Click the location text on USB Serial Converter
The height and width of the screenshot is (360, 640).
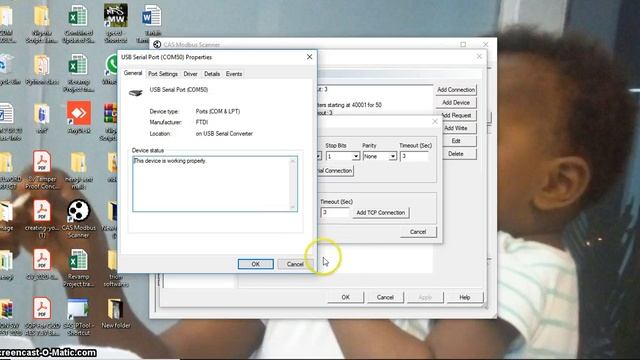(224, 134)
